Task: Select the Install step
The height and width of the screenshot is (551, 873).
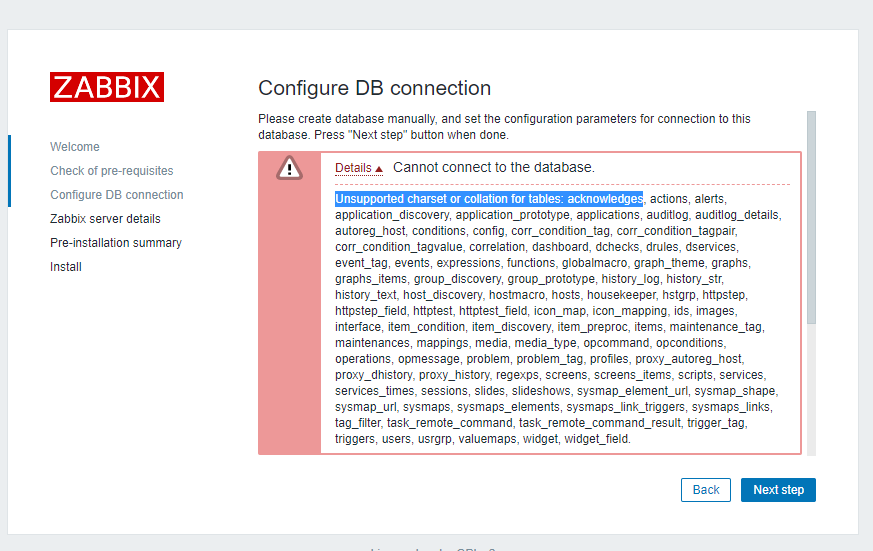Action: 66,267
